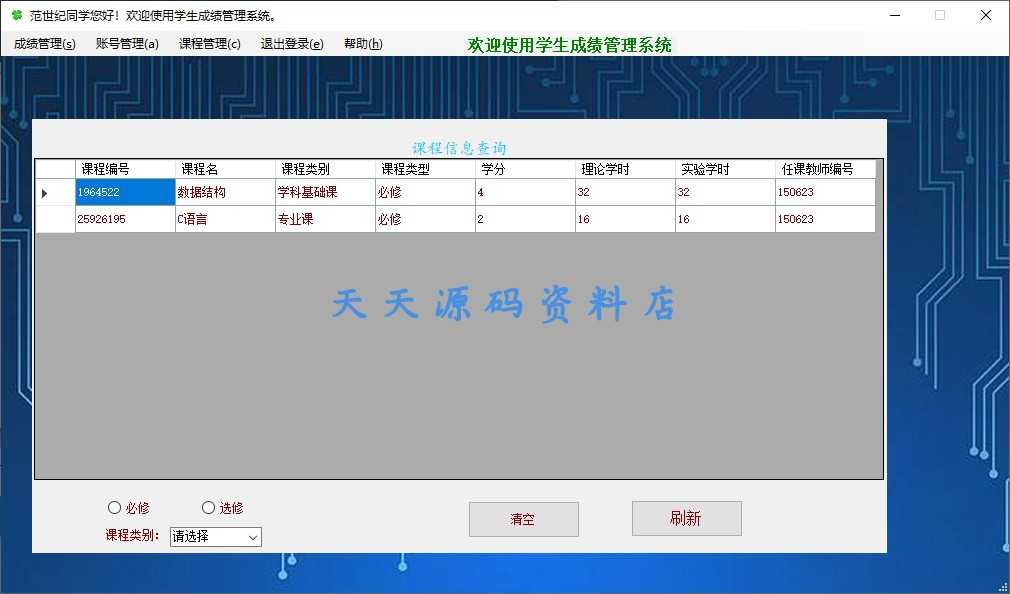
Task: Click the 必修 cell in the C语言 row
Action: pos(425,219)
